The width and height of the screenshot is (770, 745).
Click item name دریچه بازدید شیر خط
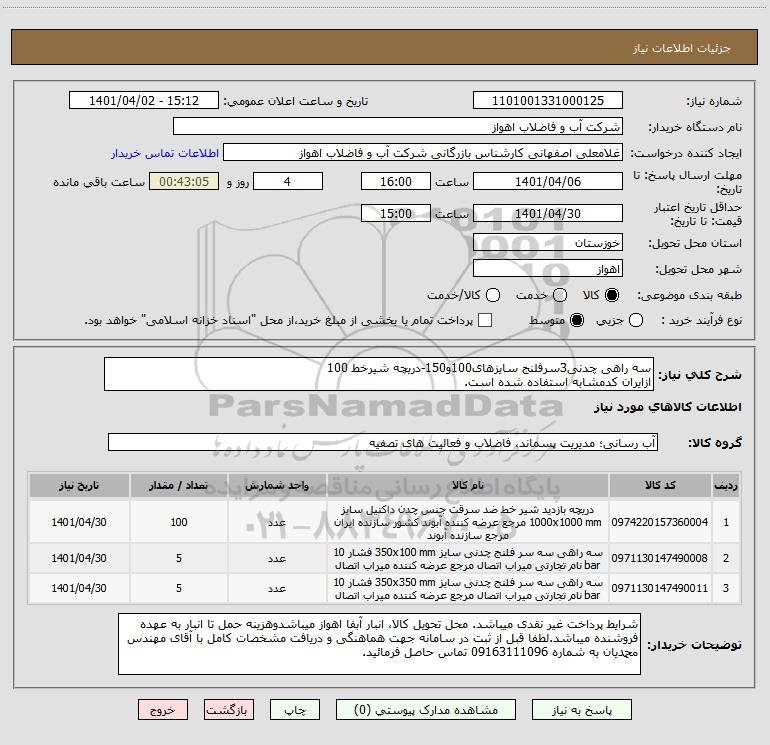point(468,522)
